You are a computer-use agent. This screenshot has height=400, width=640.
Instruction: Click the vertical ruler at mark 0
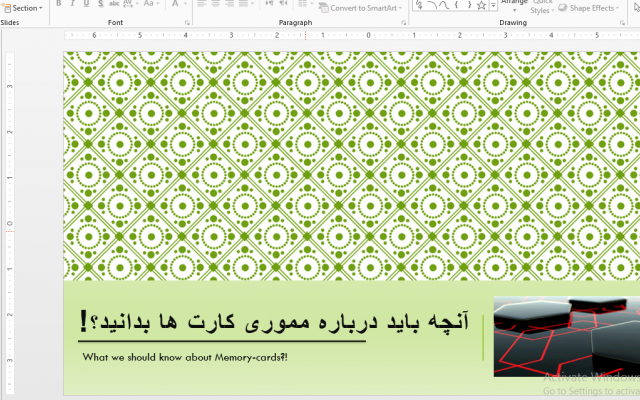pos(10,224)
